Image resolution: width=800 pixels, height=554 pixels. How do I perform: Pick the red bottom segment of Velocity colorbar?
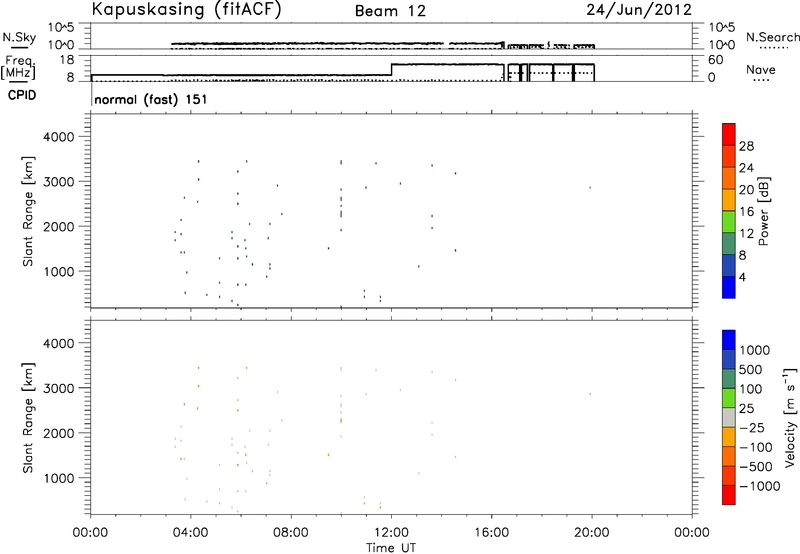click(729, 495)
